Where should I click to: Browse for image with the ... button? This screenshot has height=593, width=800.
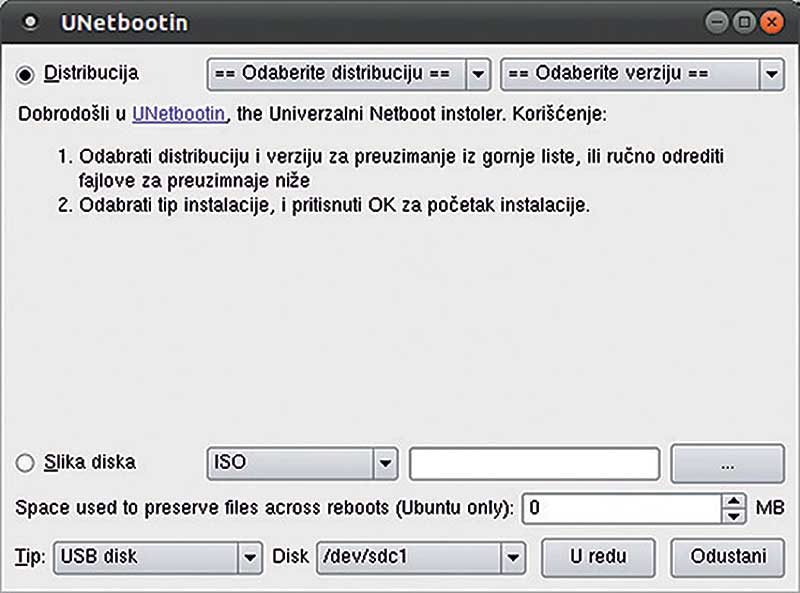(x=728, y=463)
